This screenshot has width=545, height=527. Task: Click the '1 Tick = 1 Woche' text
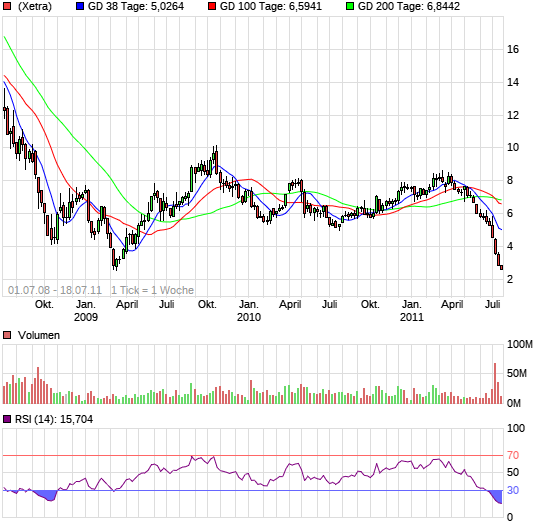click(153, 290)
